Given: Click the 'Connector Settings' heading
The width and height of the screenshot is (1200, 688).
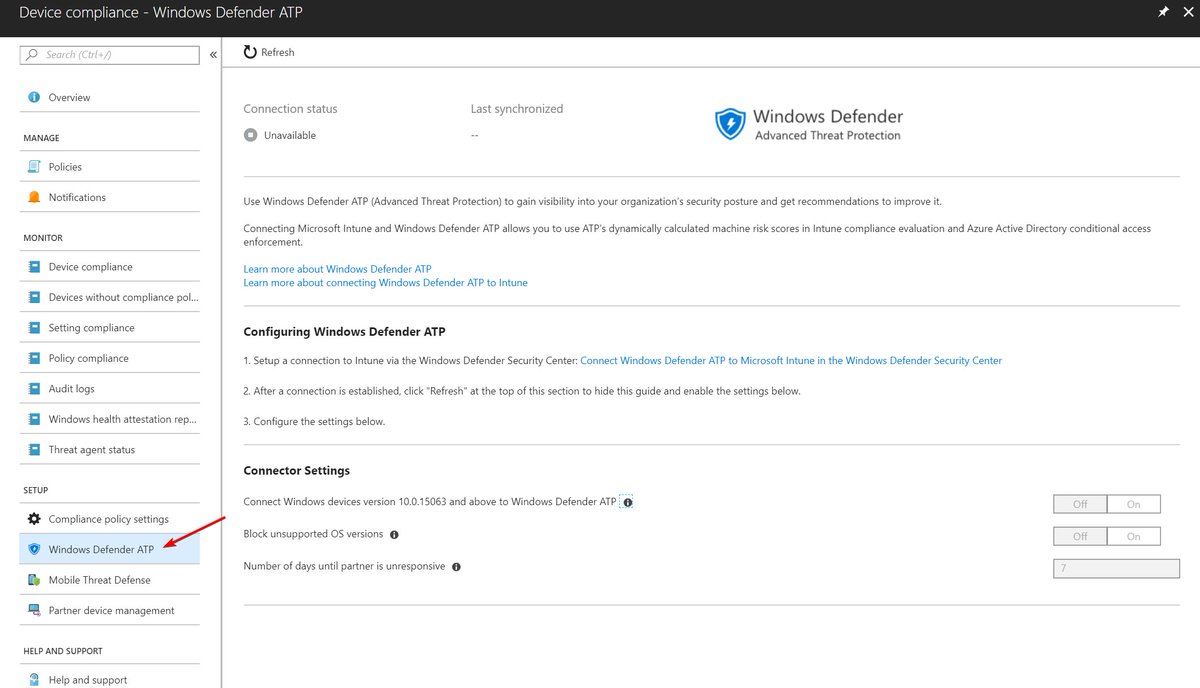Looking at the screenshot, I should (x=297, y=471).
